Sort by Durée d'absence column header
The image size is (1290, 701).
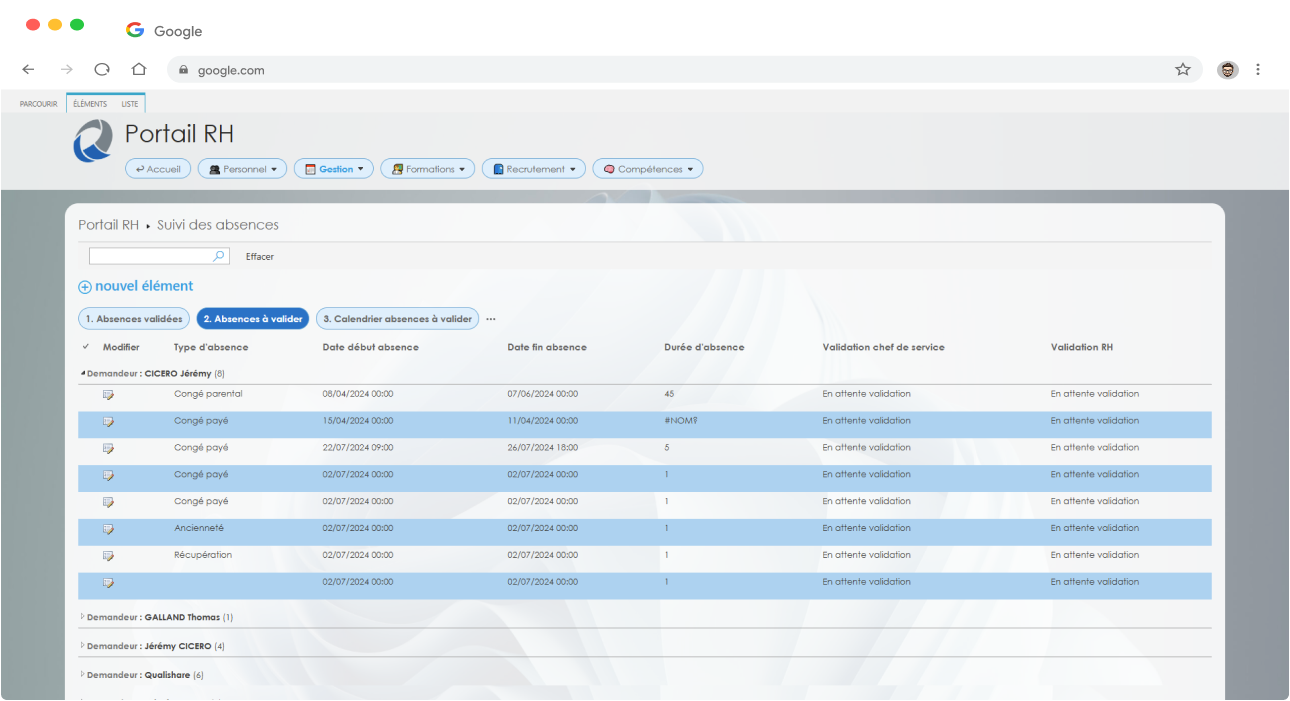pyautogui.click(x=704, y=347)
